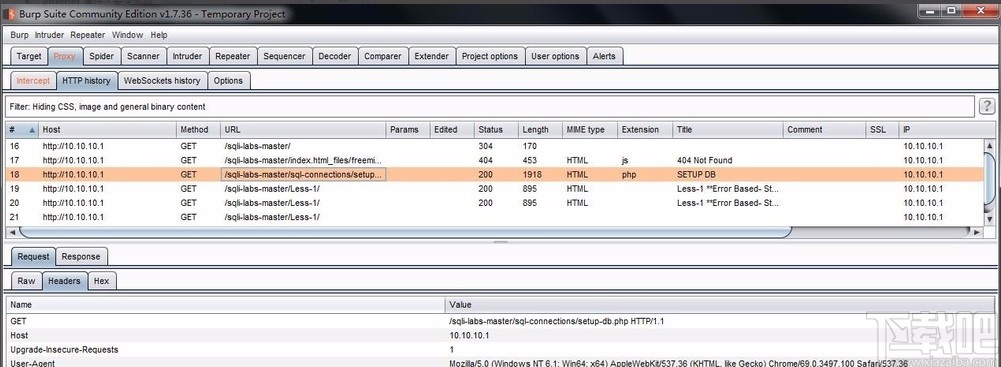Viewport: 1001px width, 367px height.
Task: Sort history by the Params column
Action: [408, 130]
